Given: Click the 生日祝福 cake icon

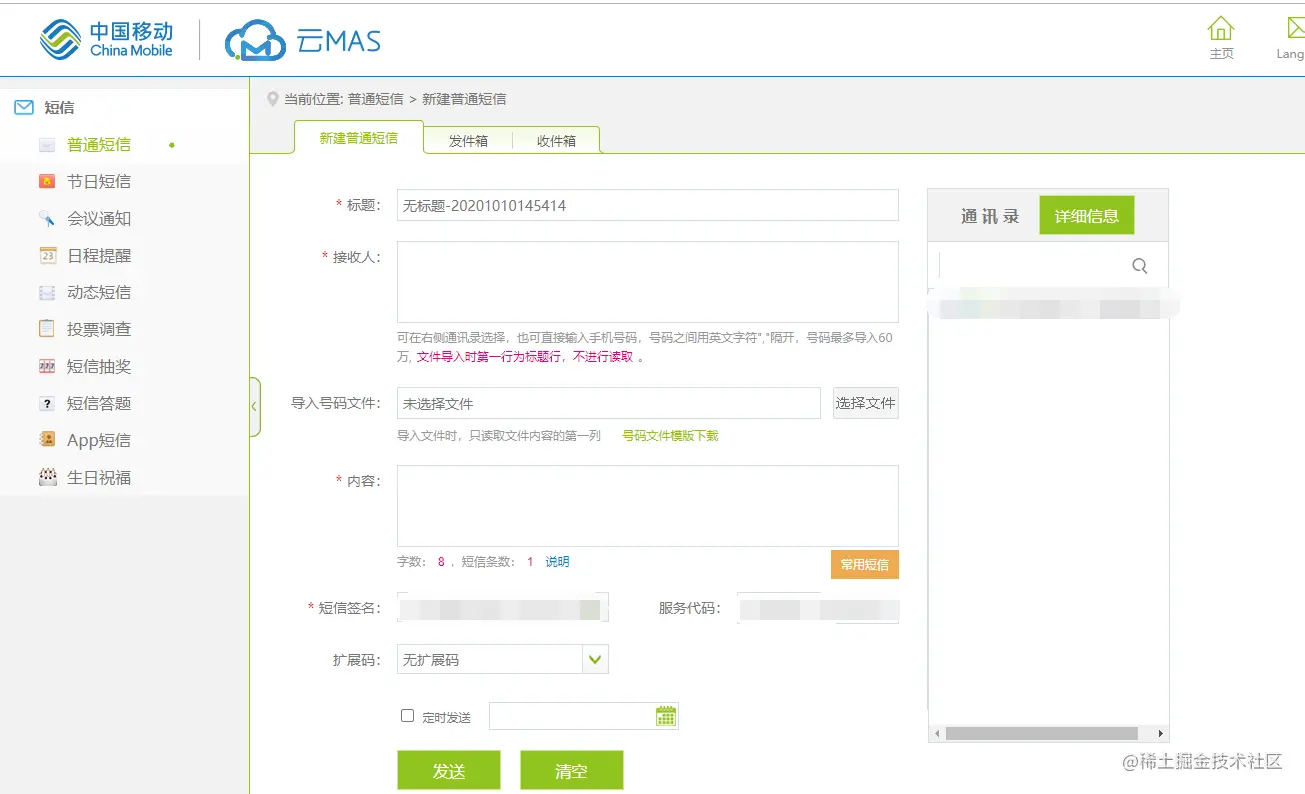Looking at the screenshot, I should [x=47, y=477].
